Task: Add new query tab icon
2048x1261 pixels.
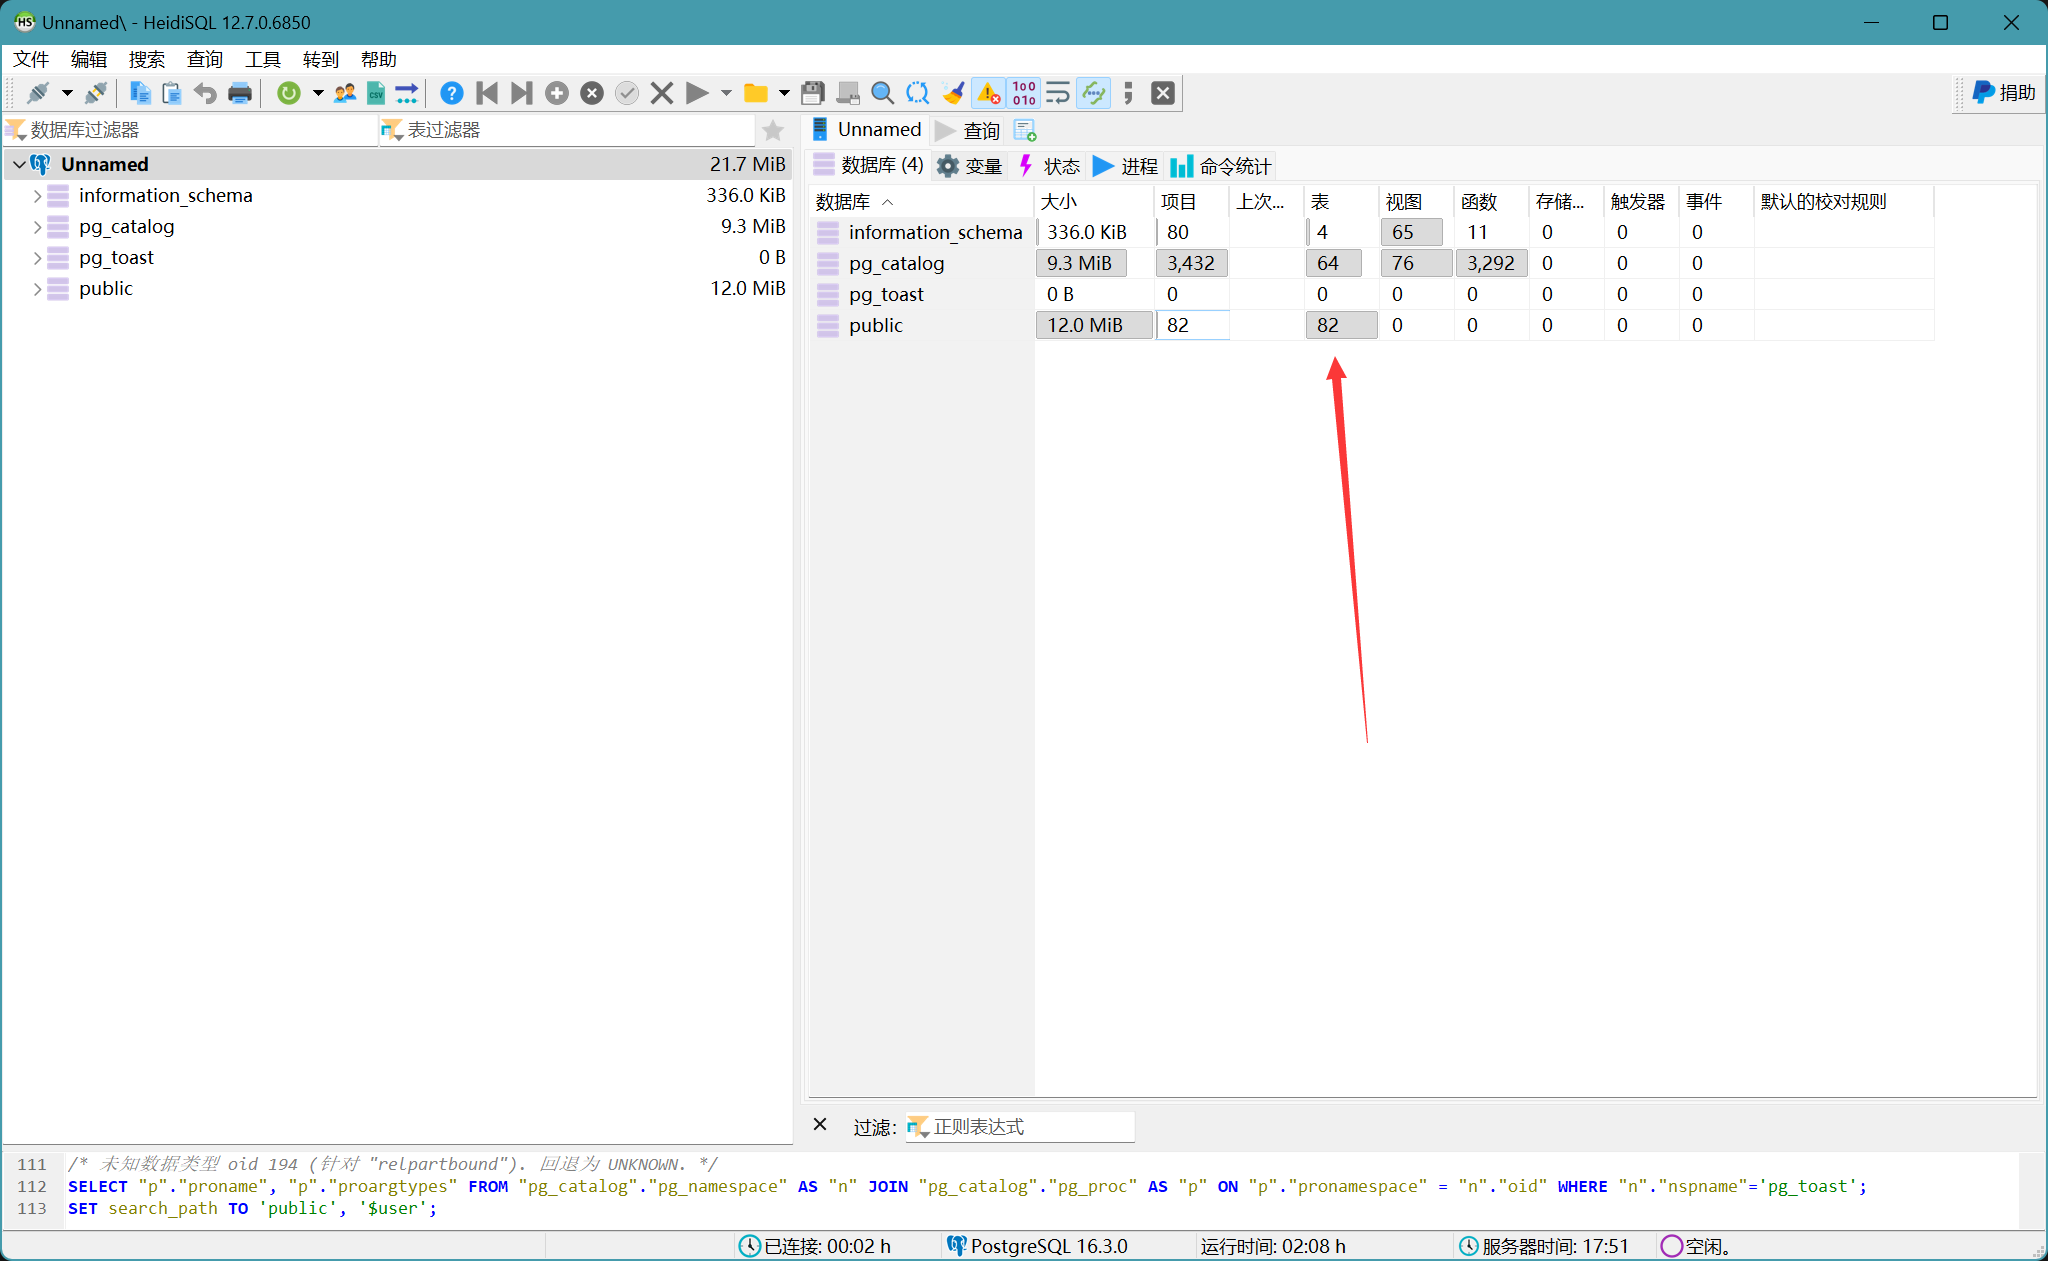Action: click(x=1025, y=131)
